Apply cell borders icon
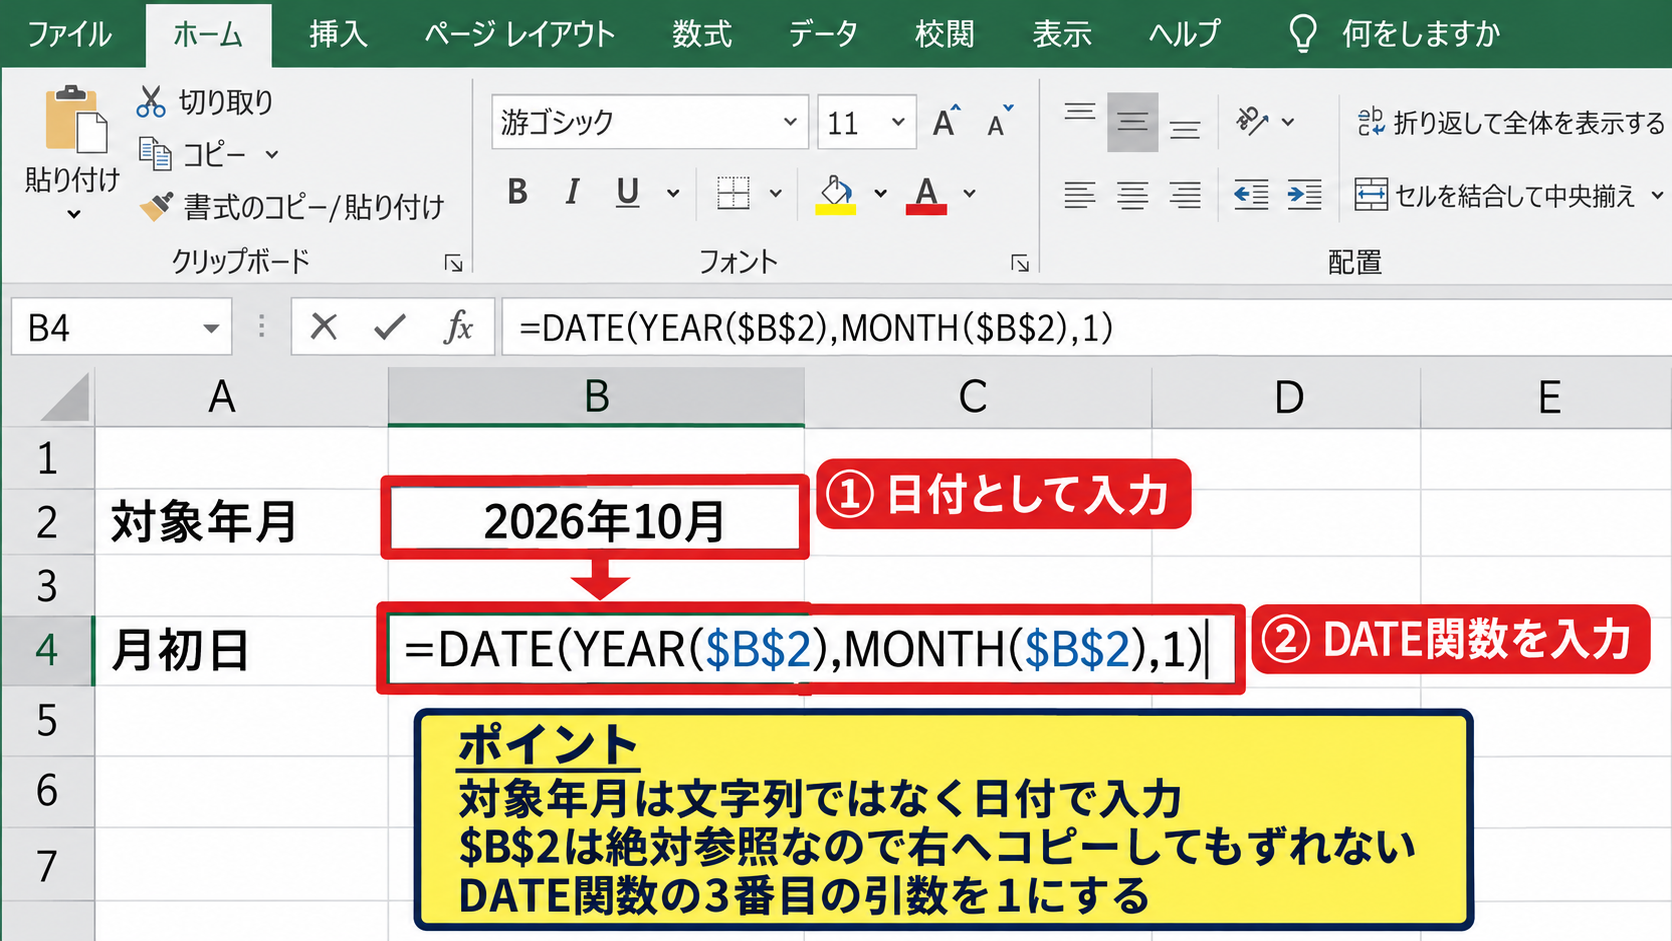 click(733, 193)
